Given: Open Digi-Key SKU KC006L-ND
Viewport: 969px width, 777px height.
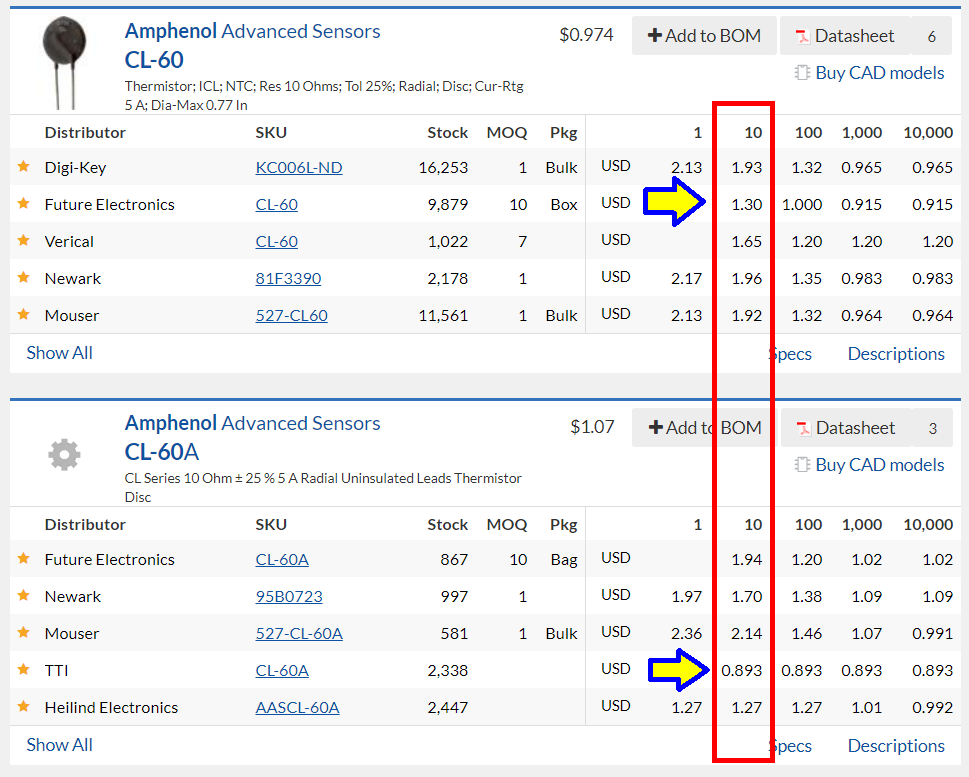Looking at the screenshot, I should point(299,168).
